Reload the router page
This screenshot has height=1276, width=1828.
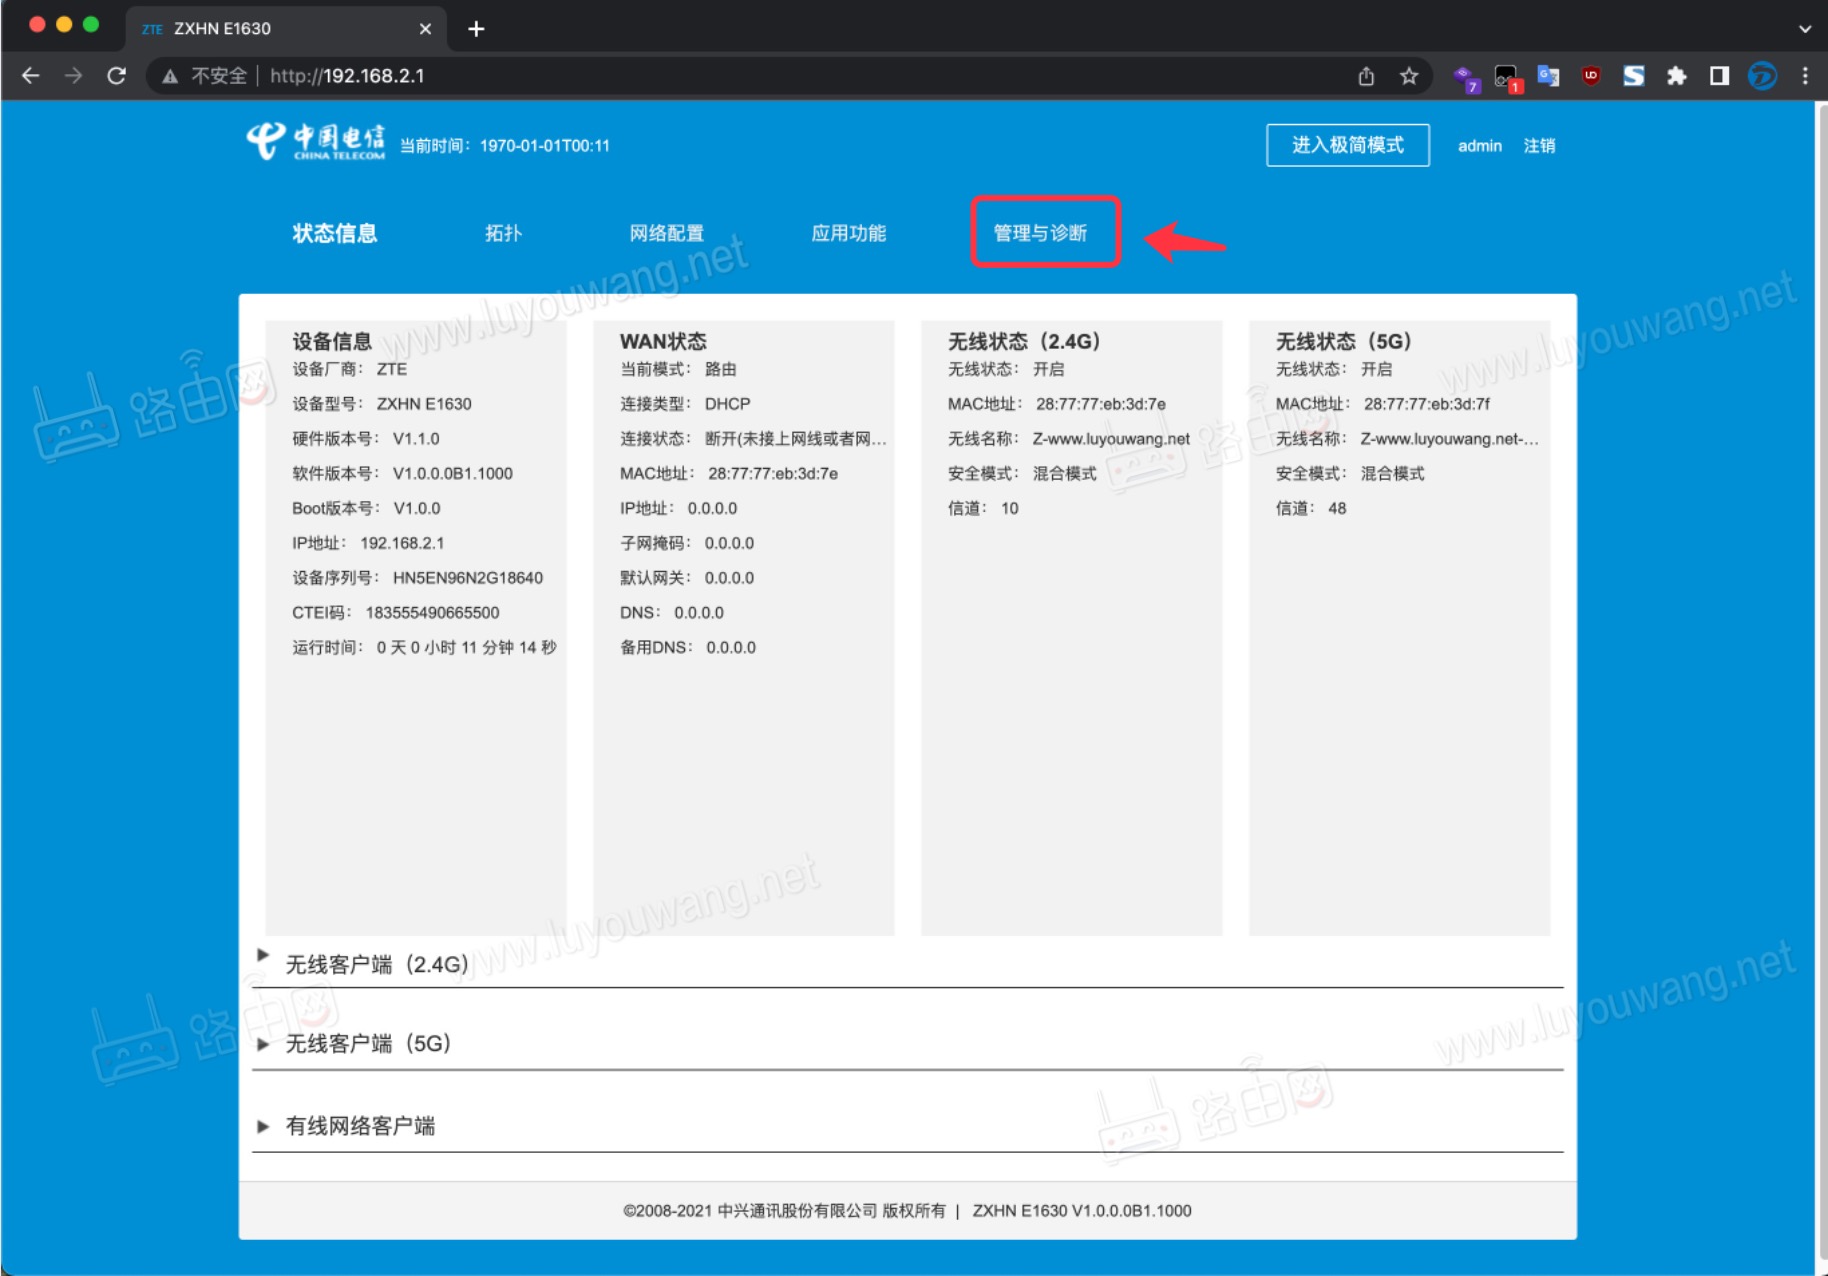click(117, 75)
